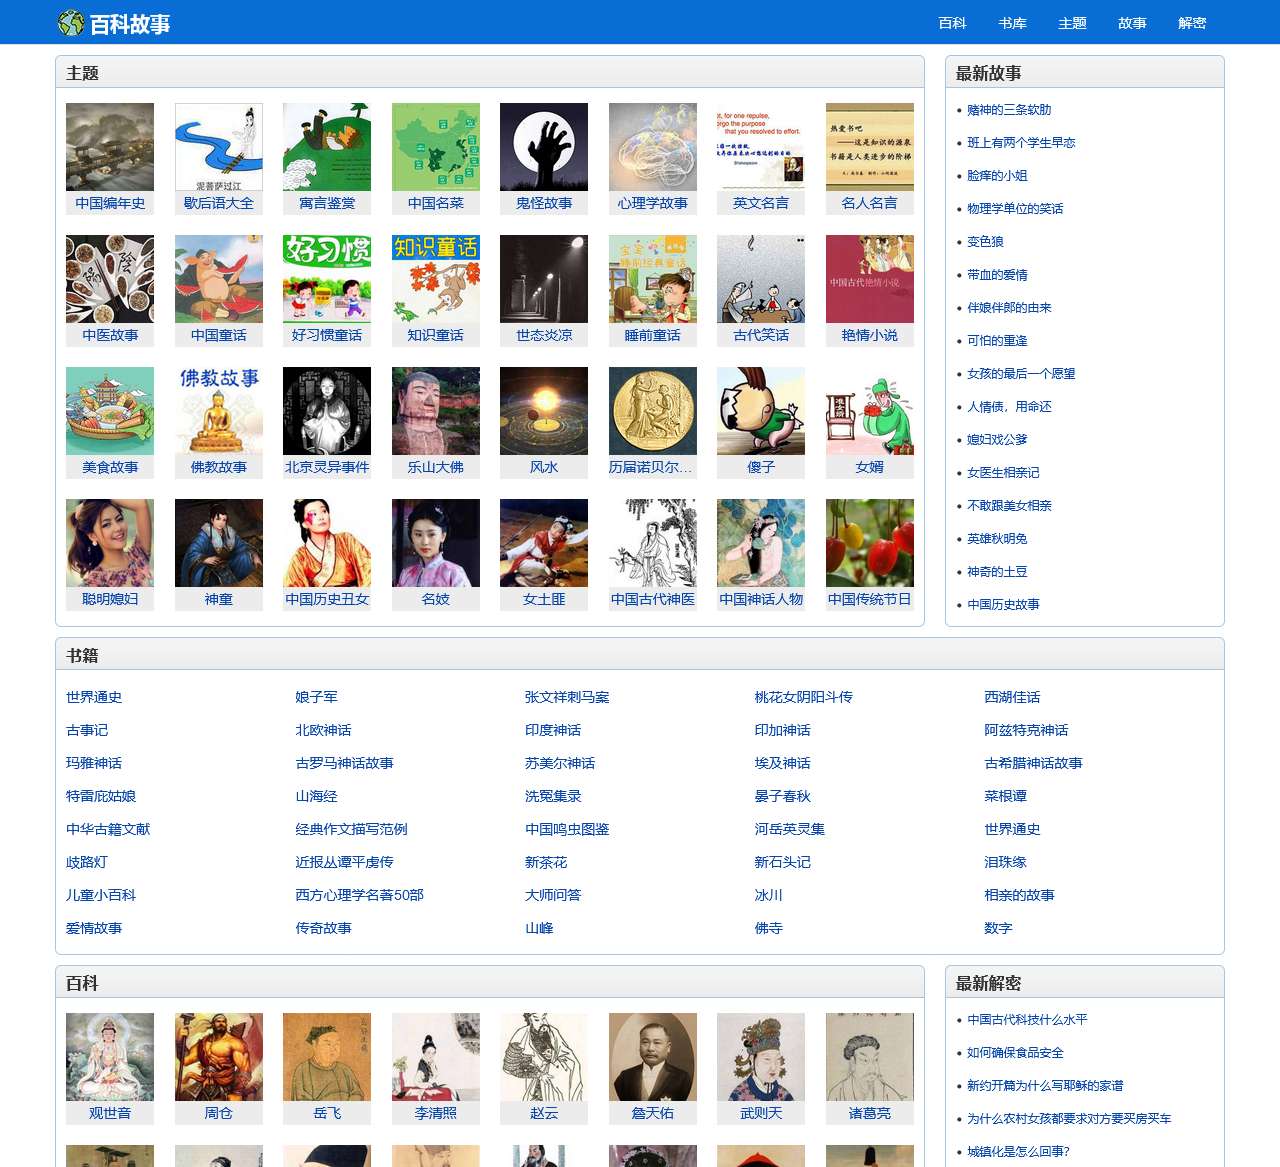Open the book 苏美尔神话
1280x1167 pixels.
[x=560, y=763]
